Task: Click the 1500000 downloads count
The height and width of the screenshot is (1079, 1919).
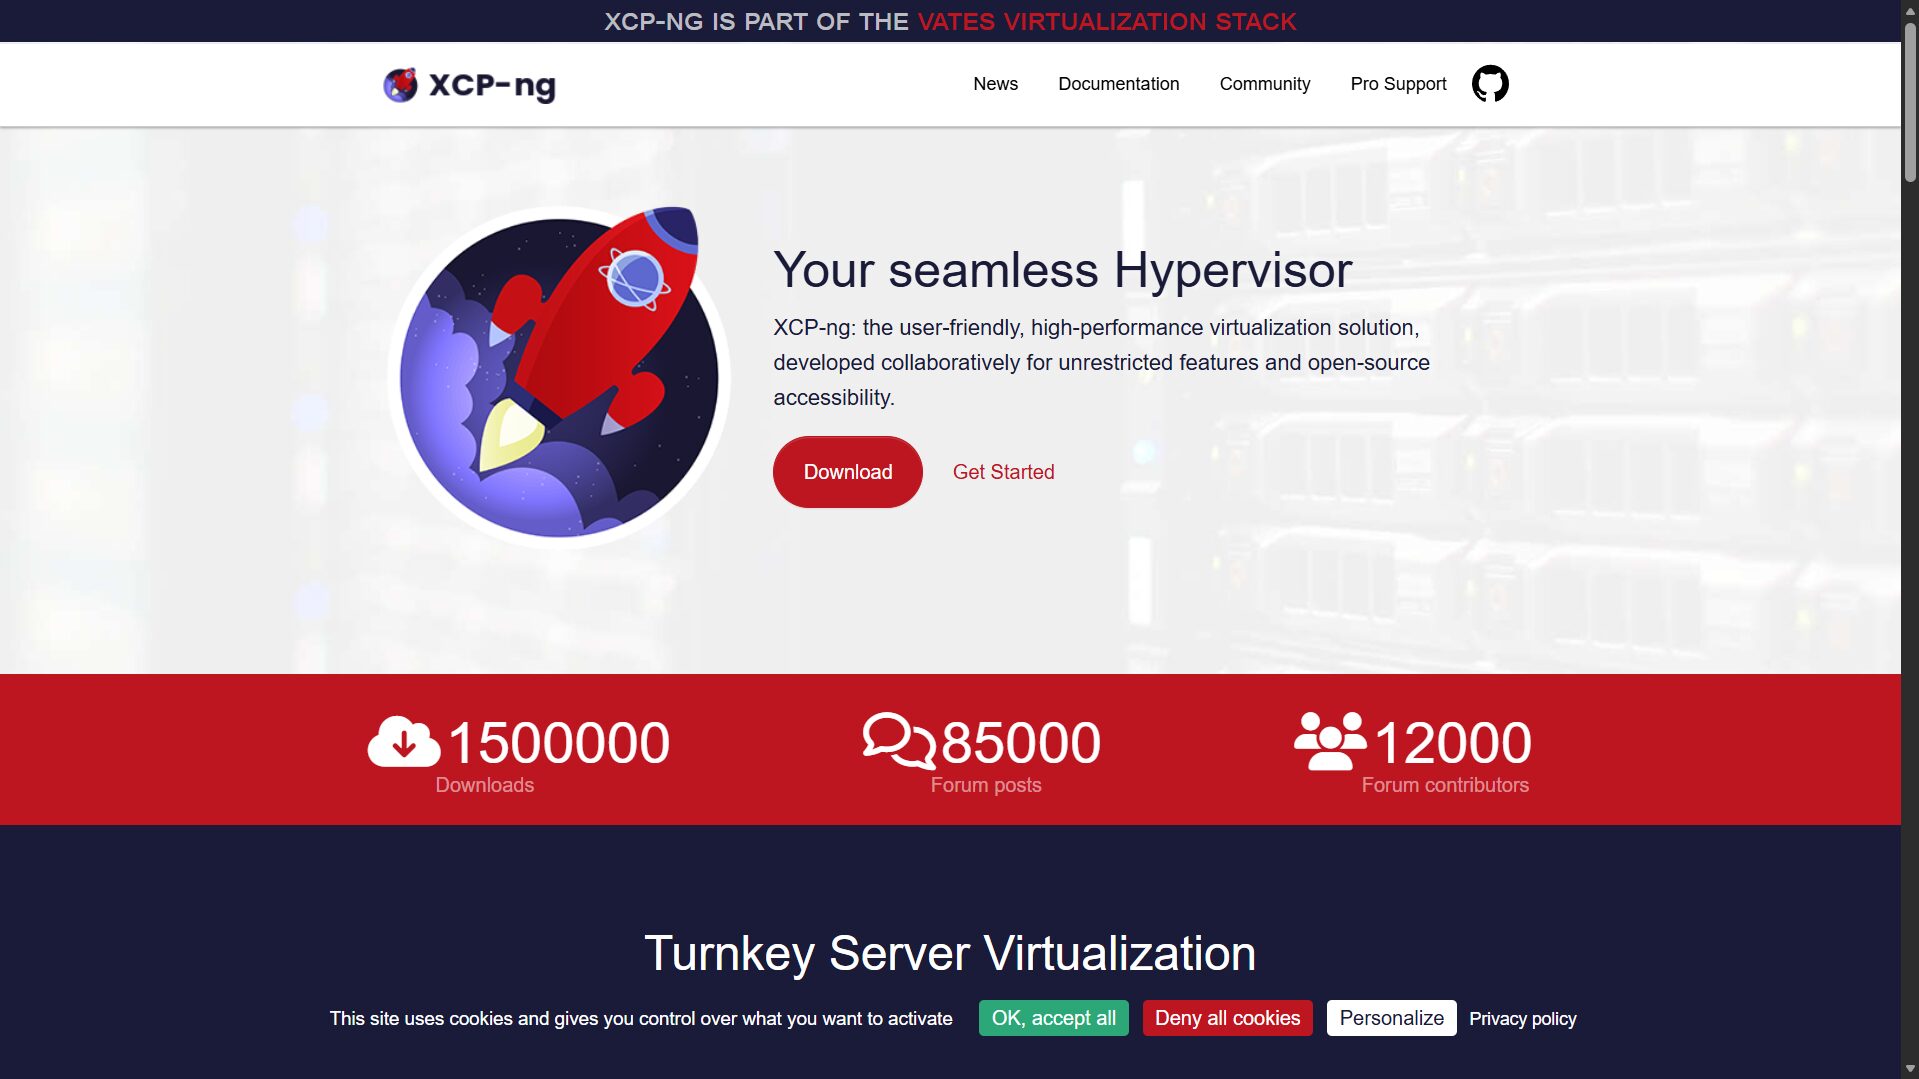Action: coord(559,743)
